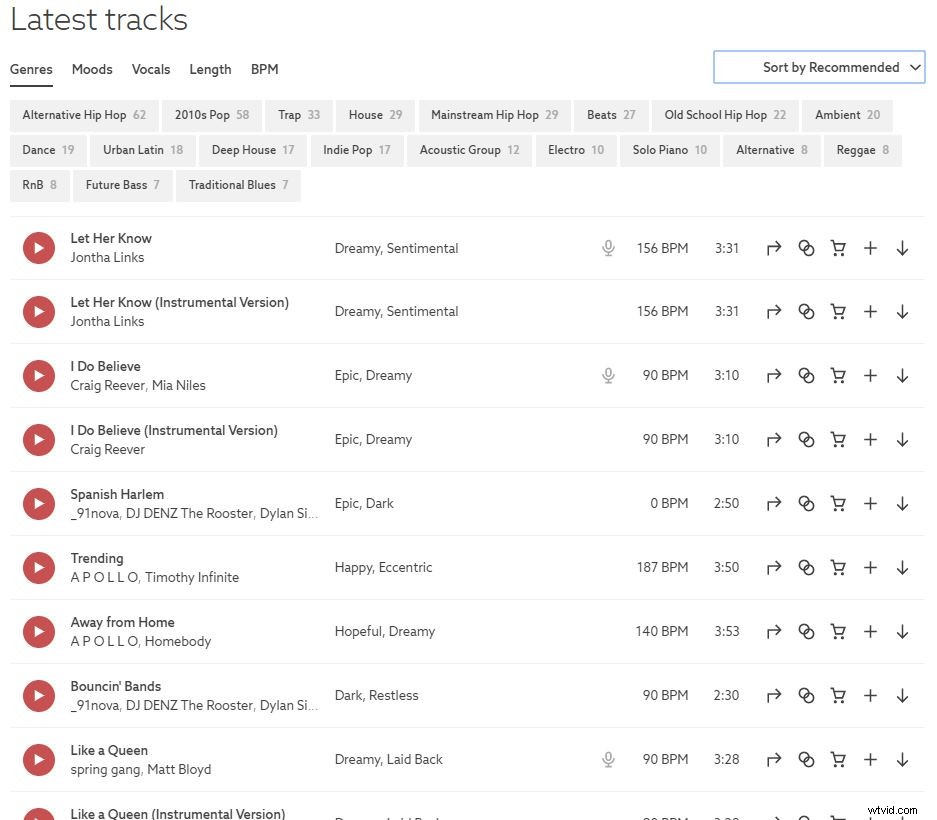Viewport: 937px width, 820px height.
Task: Download Let Her Know (Instrumental Version)
Action: (x=902, y=312)
